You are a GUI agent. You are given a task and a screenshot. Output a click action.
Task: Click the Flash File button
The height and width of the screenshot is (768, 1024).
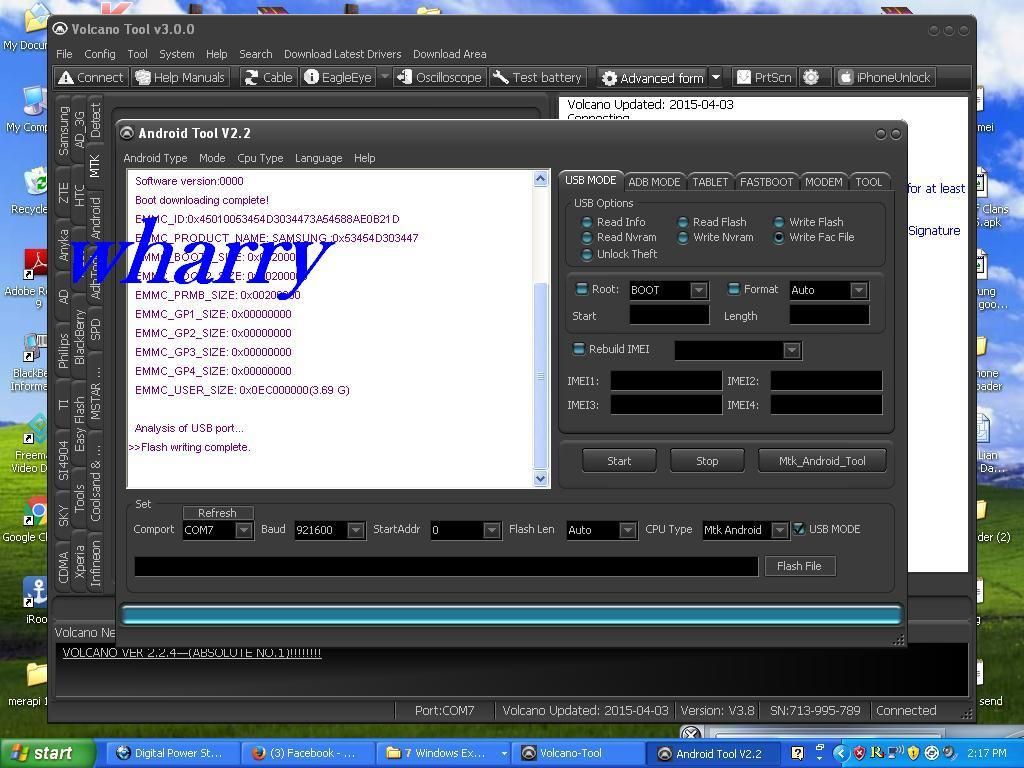(x=799, y=566)
